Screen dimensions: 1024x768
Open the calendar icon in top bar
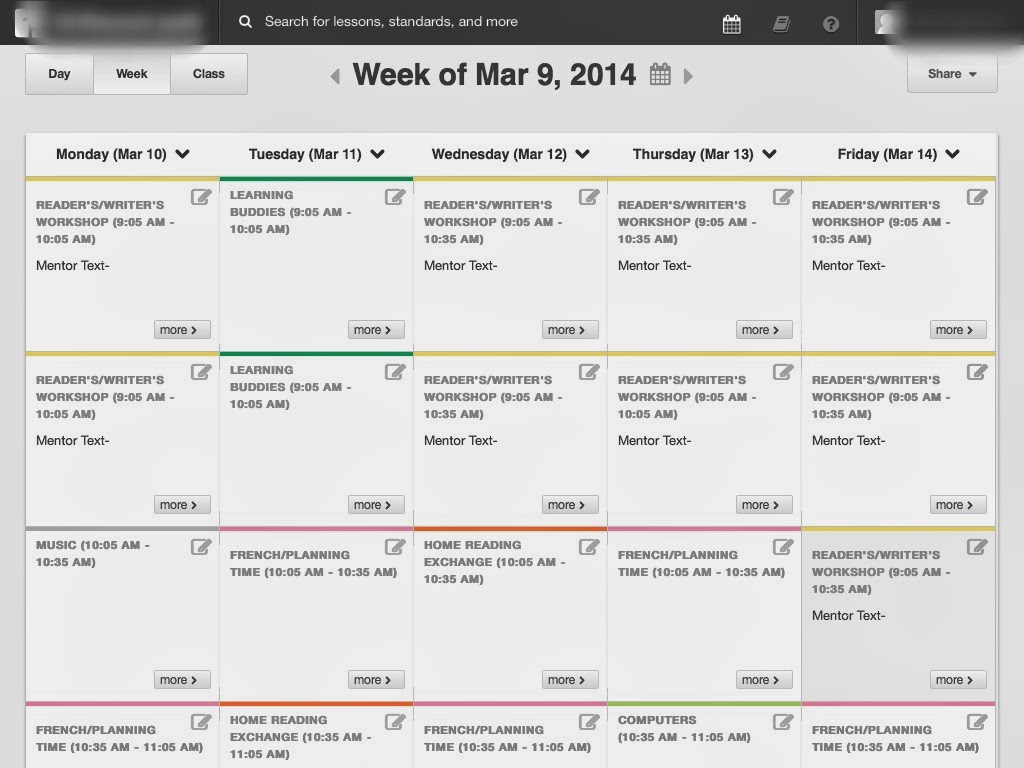tap(731, 24)
